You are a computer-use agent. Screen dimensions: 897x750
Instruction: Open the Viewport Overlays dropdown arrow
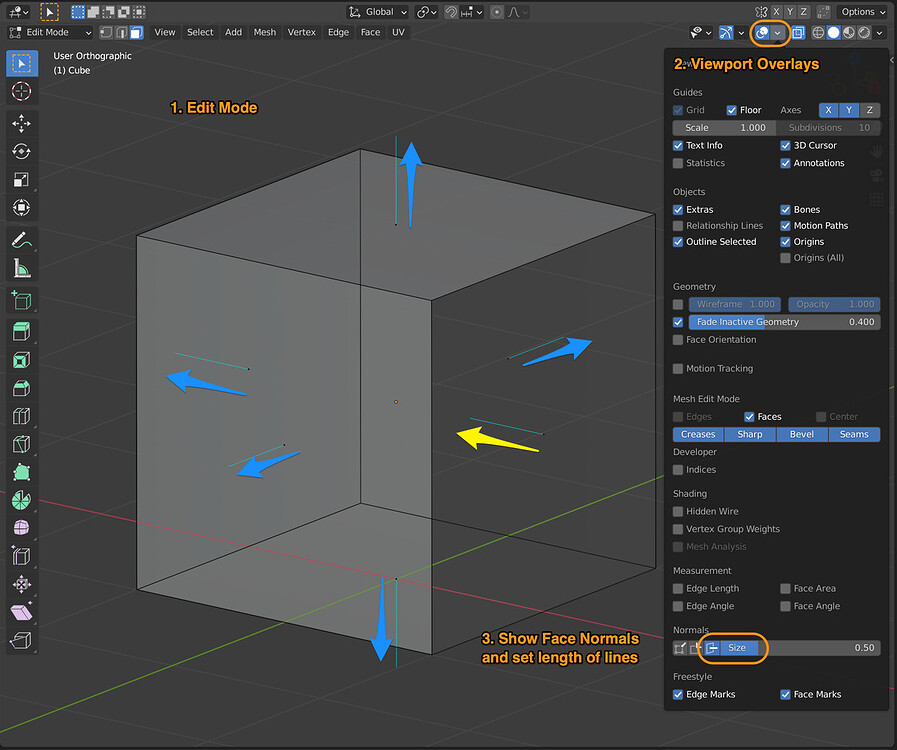click(x=779, y=32)
